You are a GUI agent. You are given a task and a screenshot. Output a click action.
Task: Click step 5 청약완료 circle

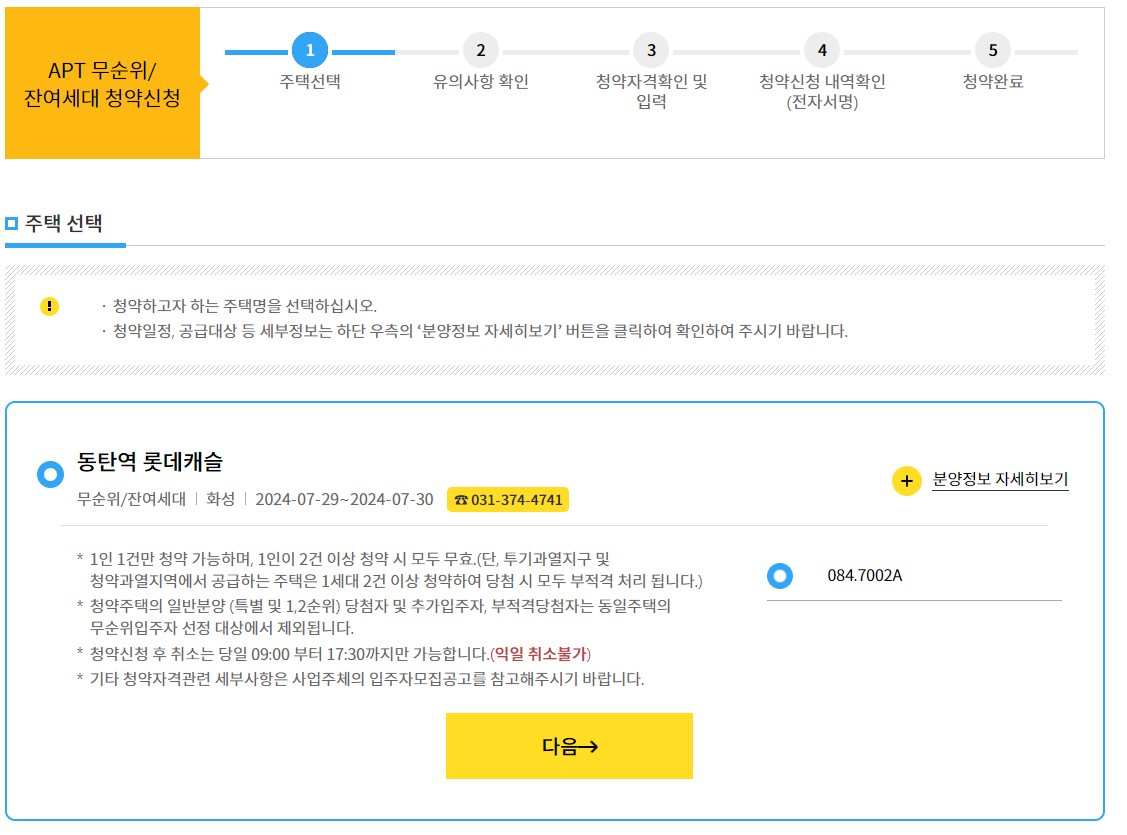(x=993, y=50)
